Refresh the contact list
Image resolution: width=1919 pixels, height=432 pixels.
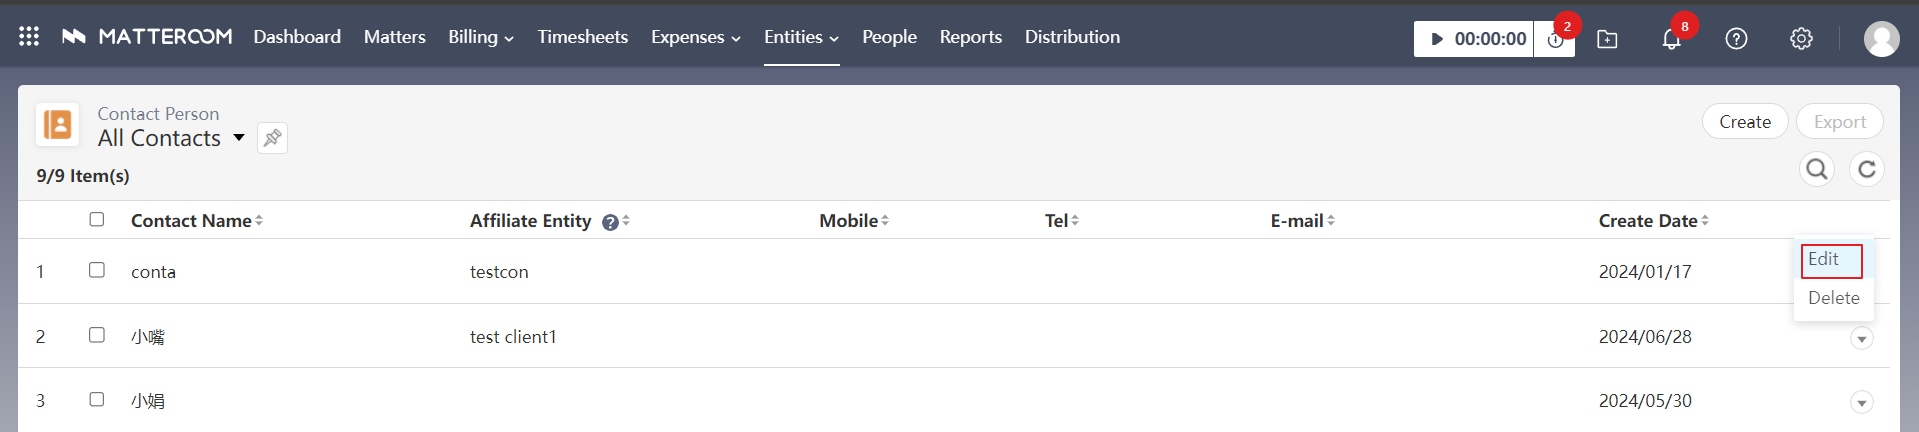[x=1866, y=169]
